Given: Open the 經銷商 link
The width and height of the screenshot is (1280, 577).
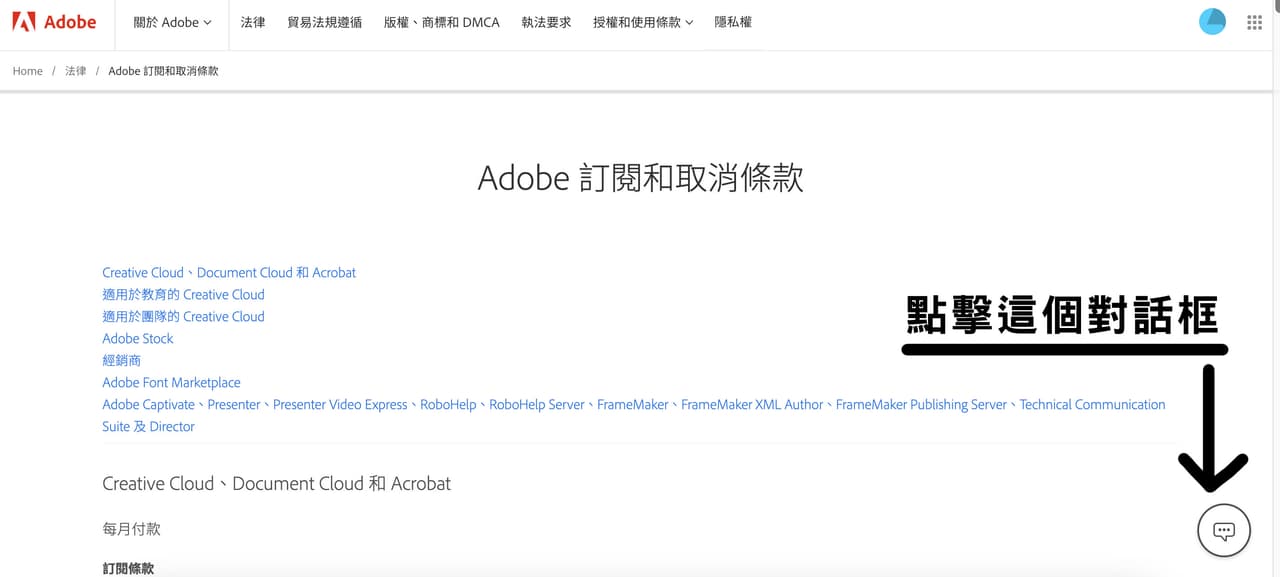Looking at the screenshot, I should point(121,360).
